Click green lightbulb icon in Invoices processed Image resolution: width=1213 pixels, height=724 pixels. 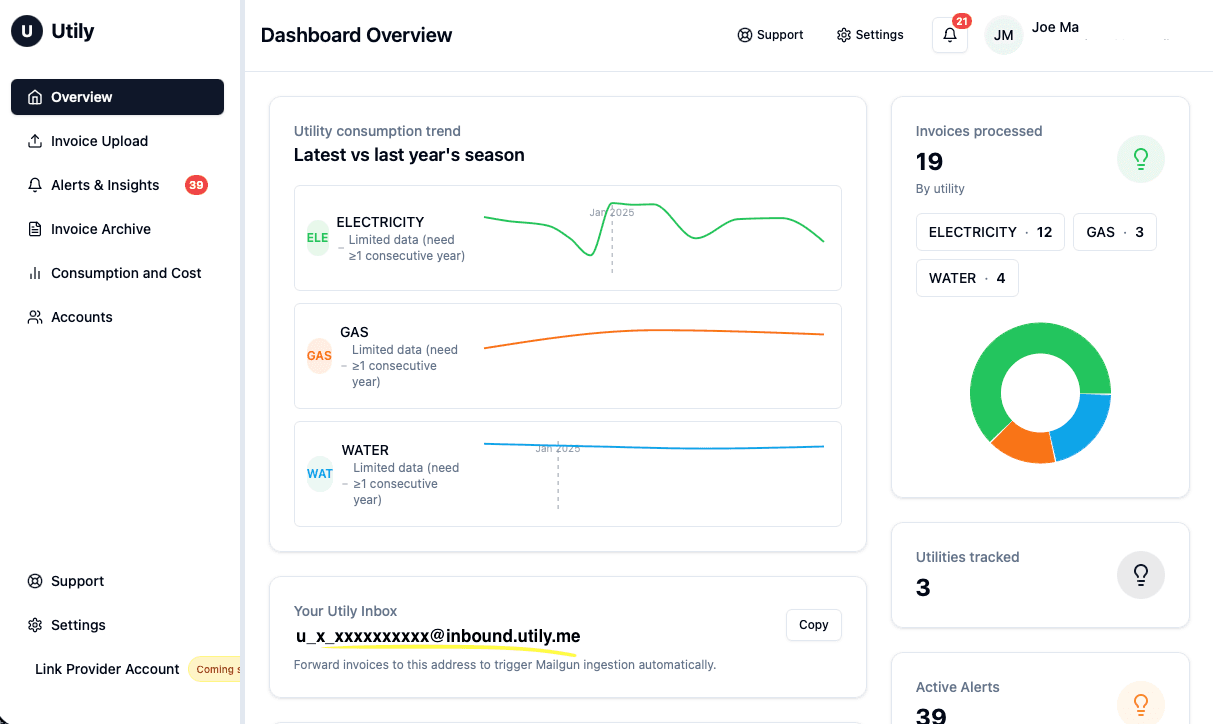click(1140, 159)
